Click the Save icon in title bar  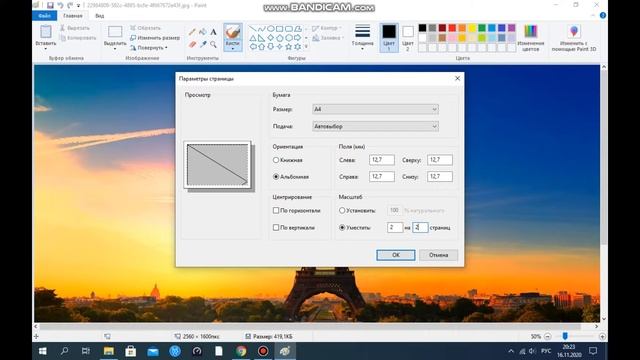point(50,5)
